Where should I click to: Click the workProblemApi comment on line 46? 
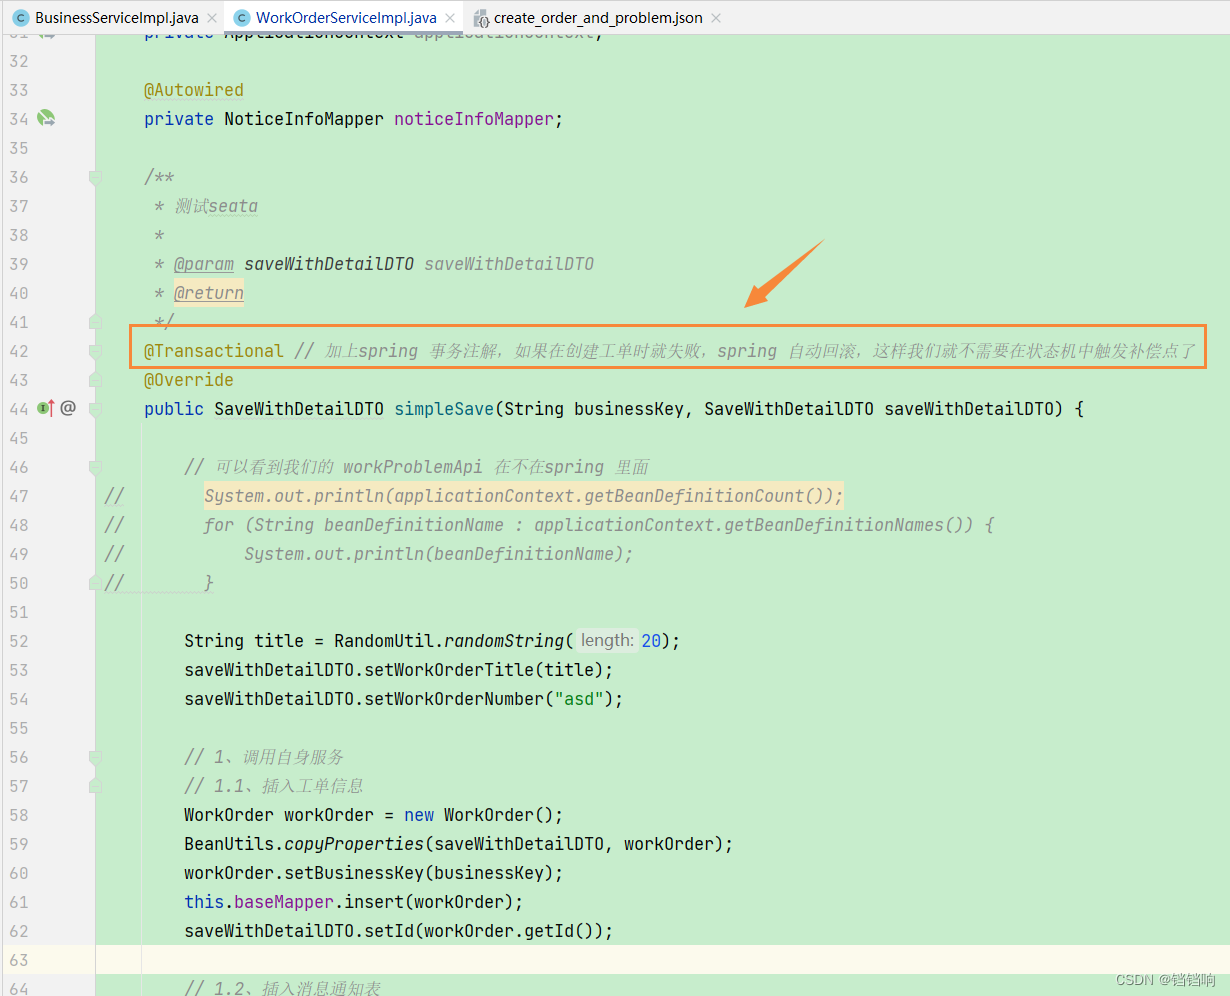coord(413,467)
